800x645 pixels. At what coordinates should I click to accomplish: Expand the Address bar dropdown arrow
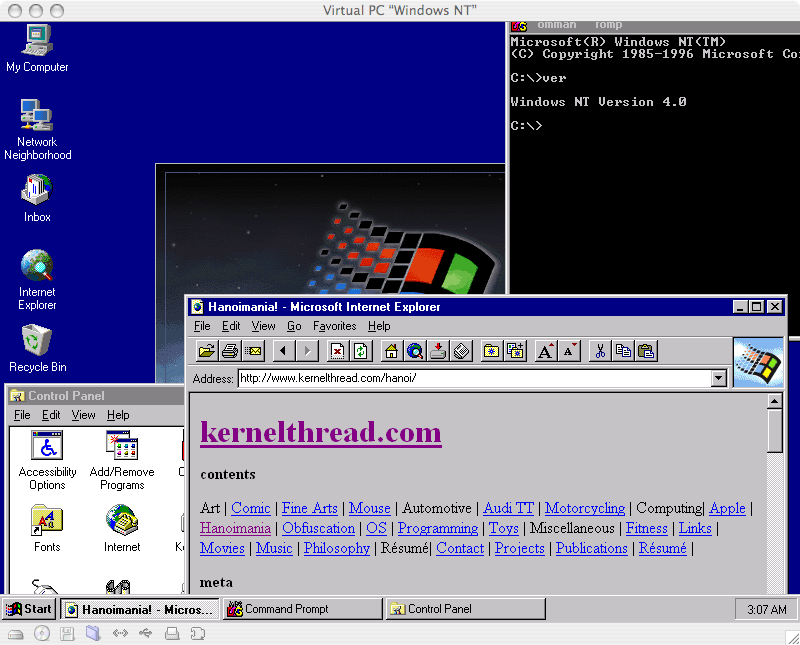point(719,379)
